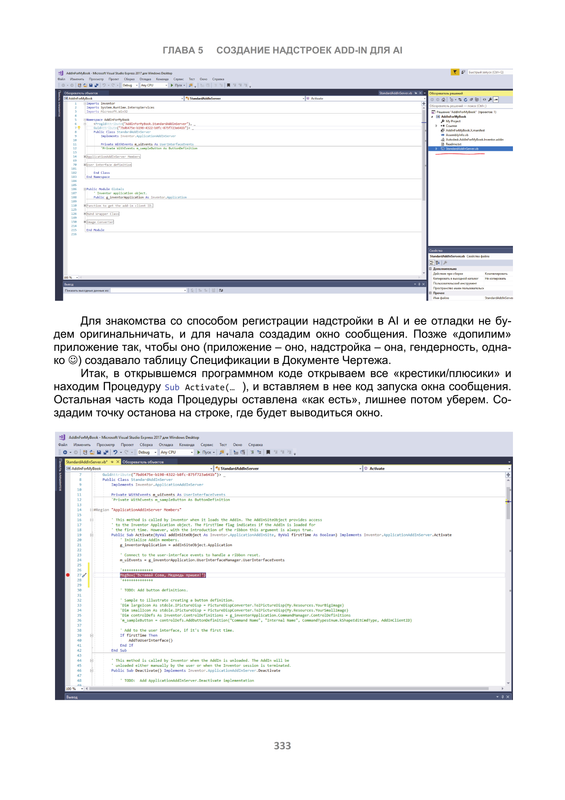Click Пуск start button in lower screenshot

coord(205,453)
